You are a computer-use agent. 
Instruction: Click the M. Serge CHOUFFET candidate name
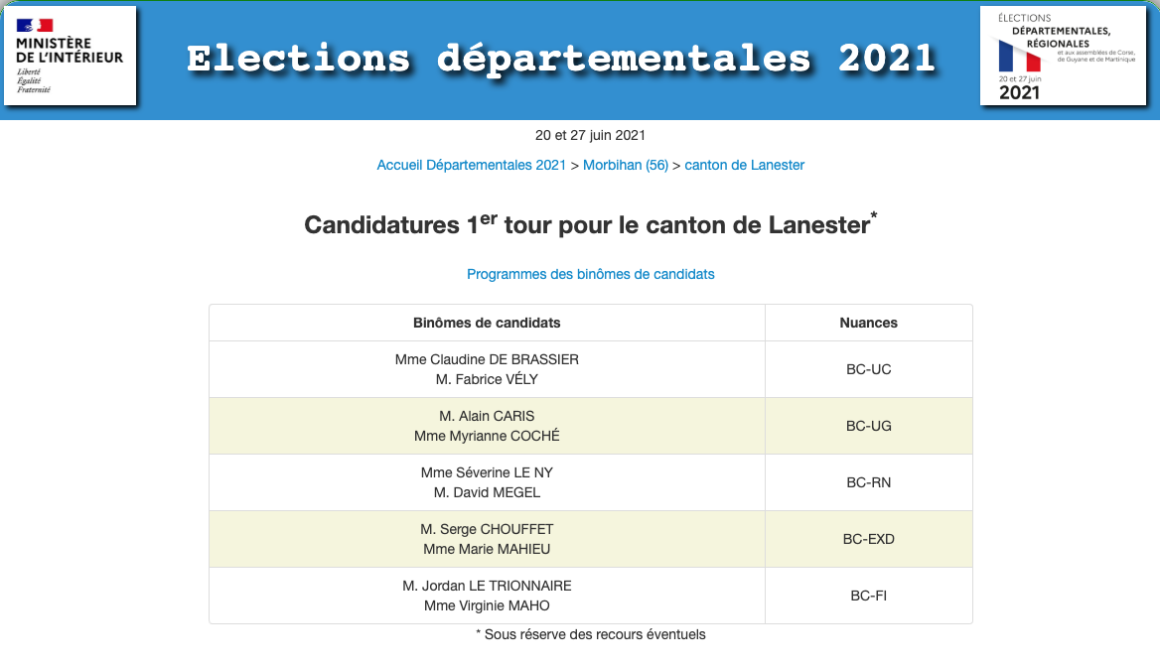click(x=486, y=529)
